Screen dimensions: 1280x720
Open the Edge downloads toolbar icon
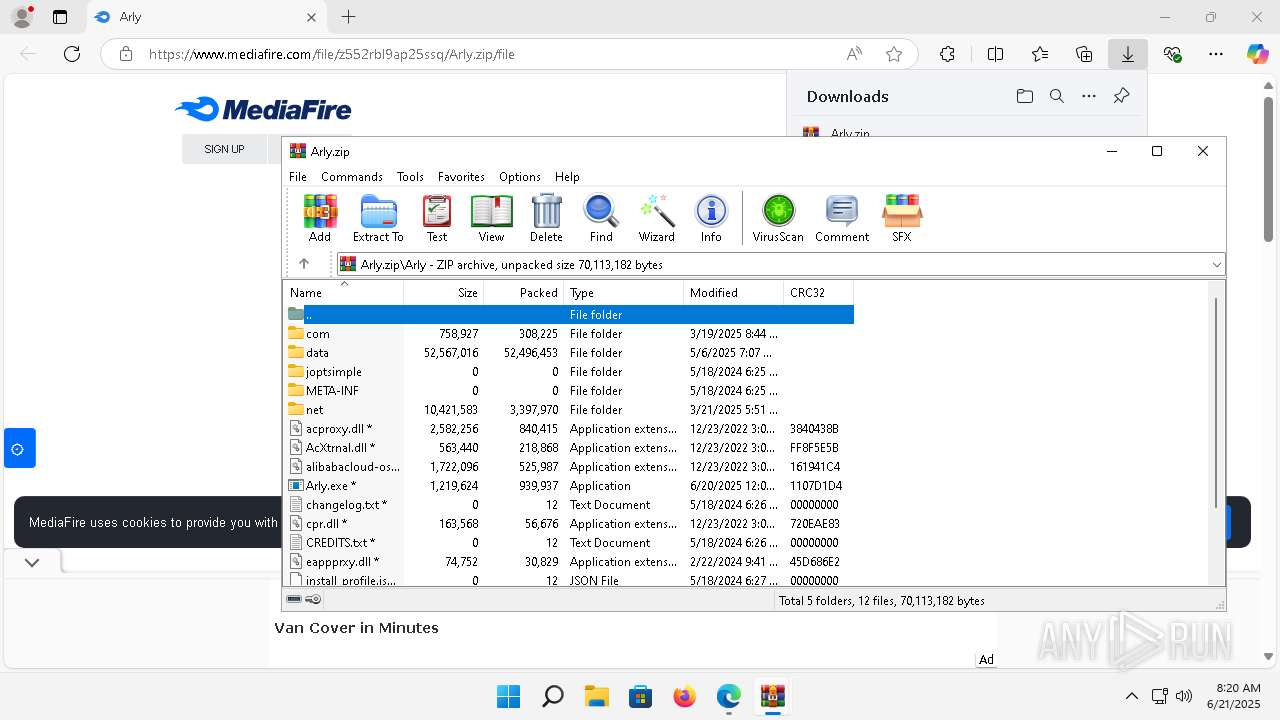[1127, 54]
